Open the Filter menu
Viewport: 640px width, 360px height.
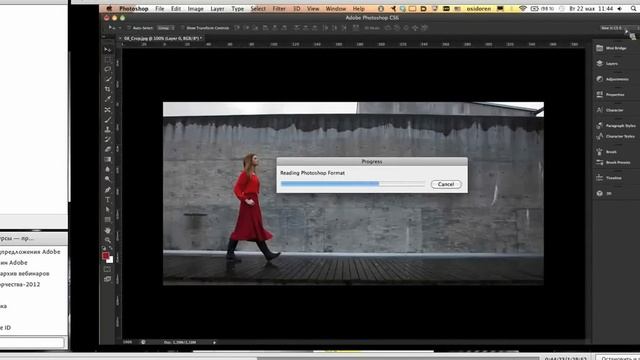279,9
